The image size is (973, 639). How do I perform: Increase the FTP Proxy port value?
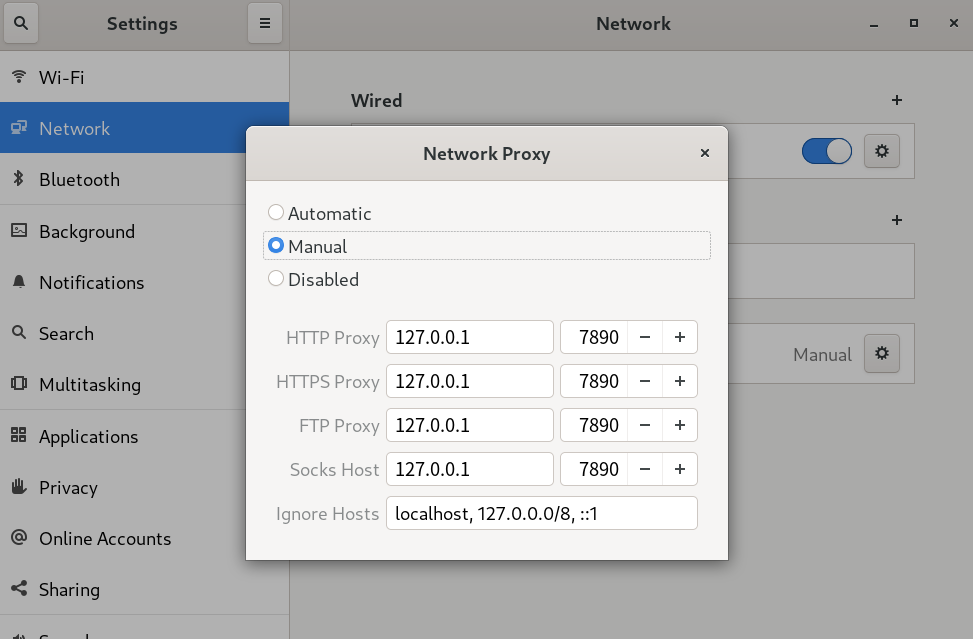pyautogui.click(x=679, y=426)
